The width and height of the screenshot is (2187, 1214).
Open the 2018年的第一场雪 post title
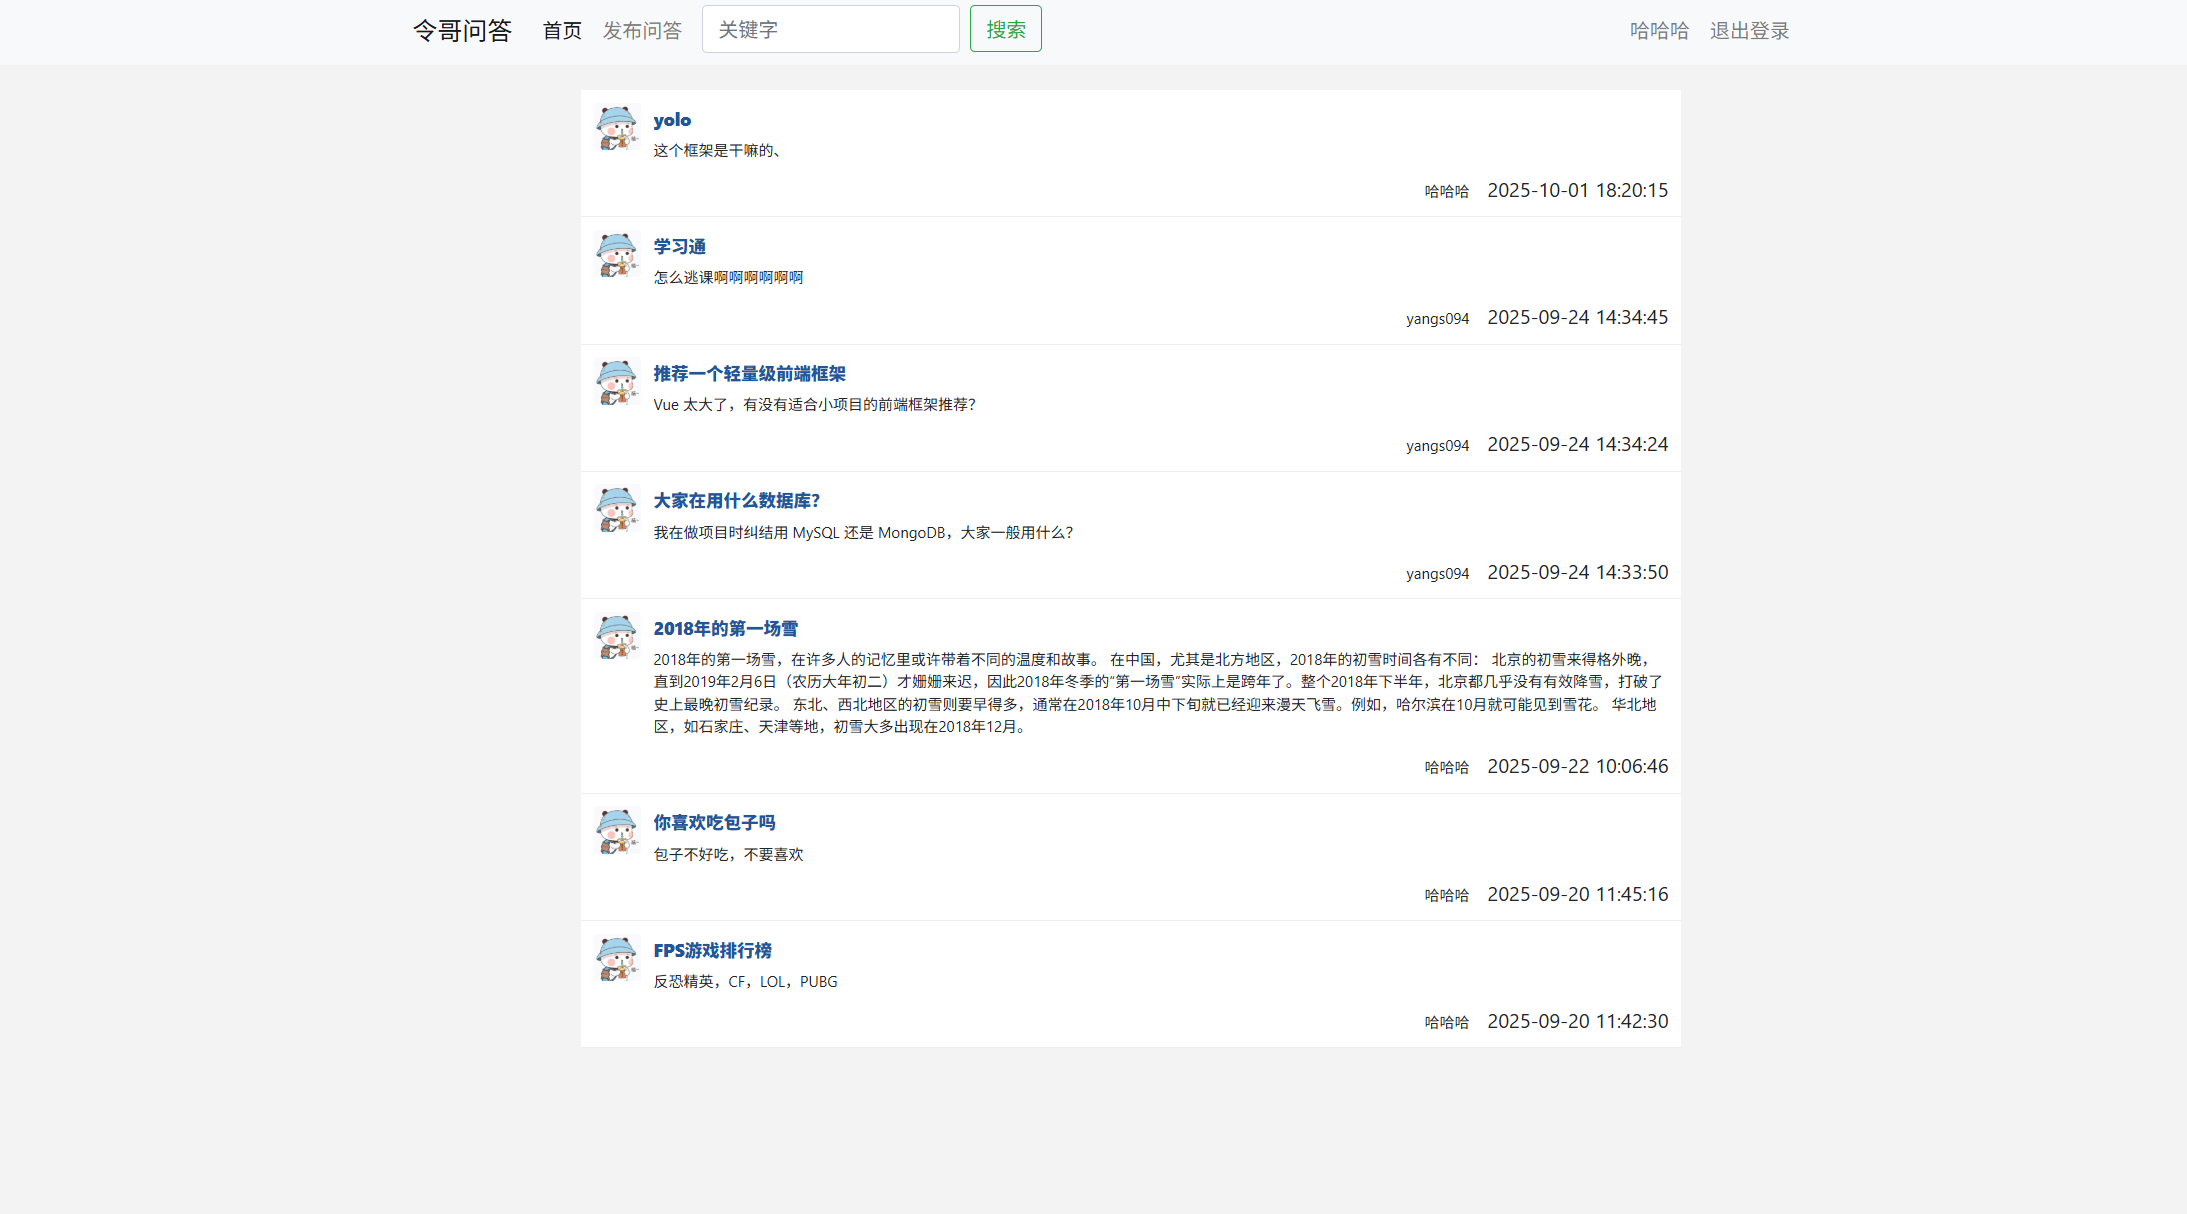coord(725,629)
